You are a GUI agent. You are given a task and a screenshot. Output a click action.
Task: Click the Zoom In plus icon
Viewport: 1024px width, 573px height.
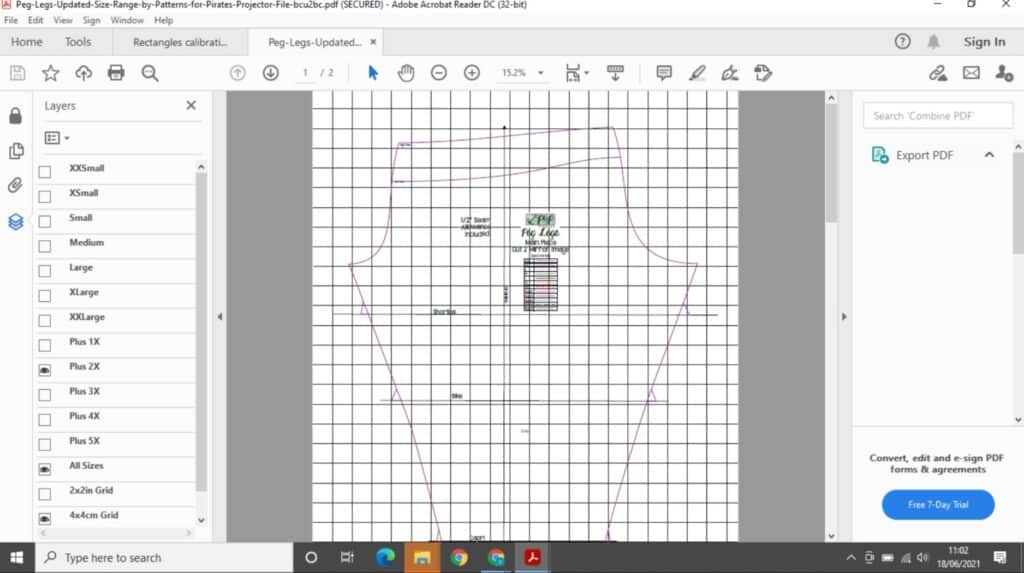pyautogui.click(x=472, y=73)
